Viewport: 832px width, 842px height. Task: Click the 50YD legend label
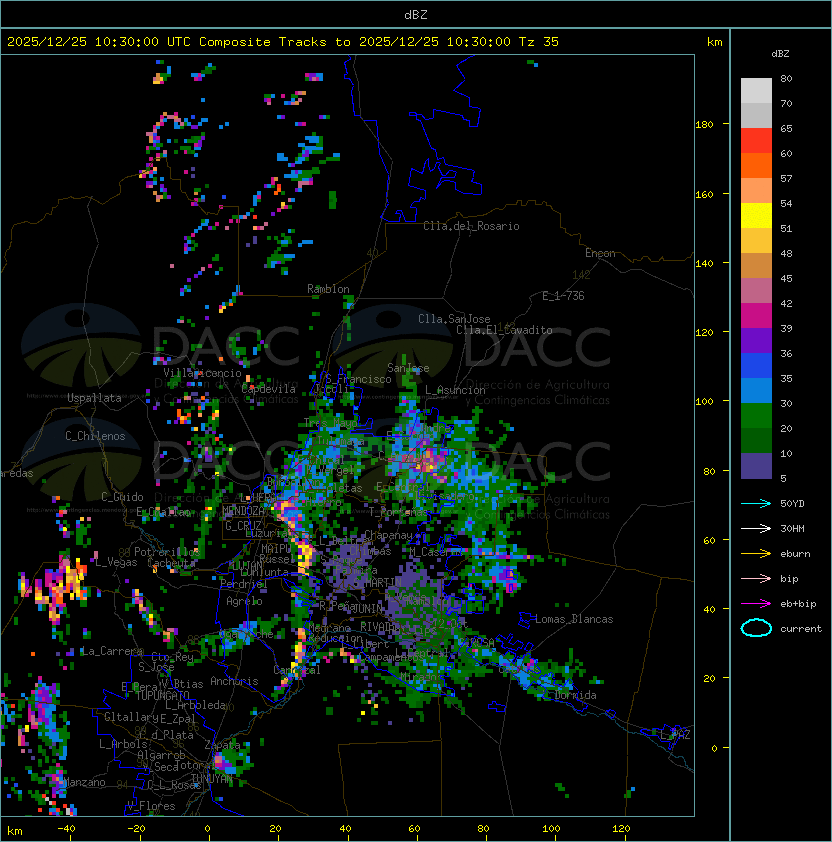click(x=792, y=503)
